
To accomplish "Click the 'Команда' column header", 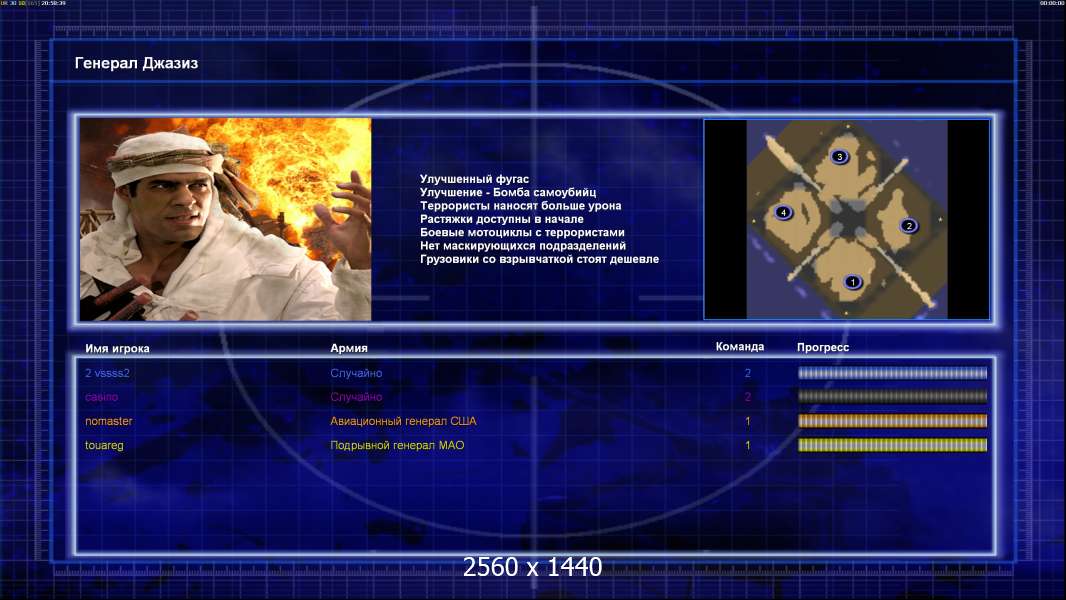I will click(x=740, y=347).
